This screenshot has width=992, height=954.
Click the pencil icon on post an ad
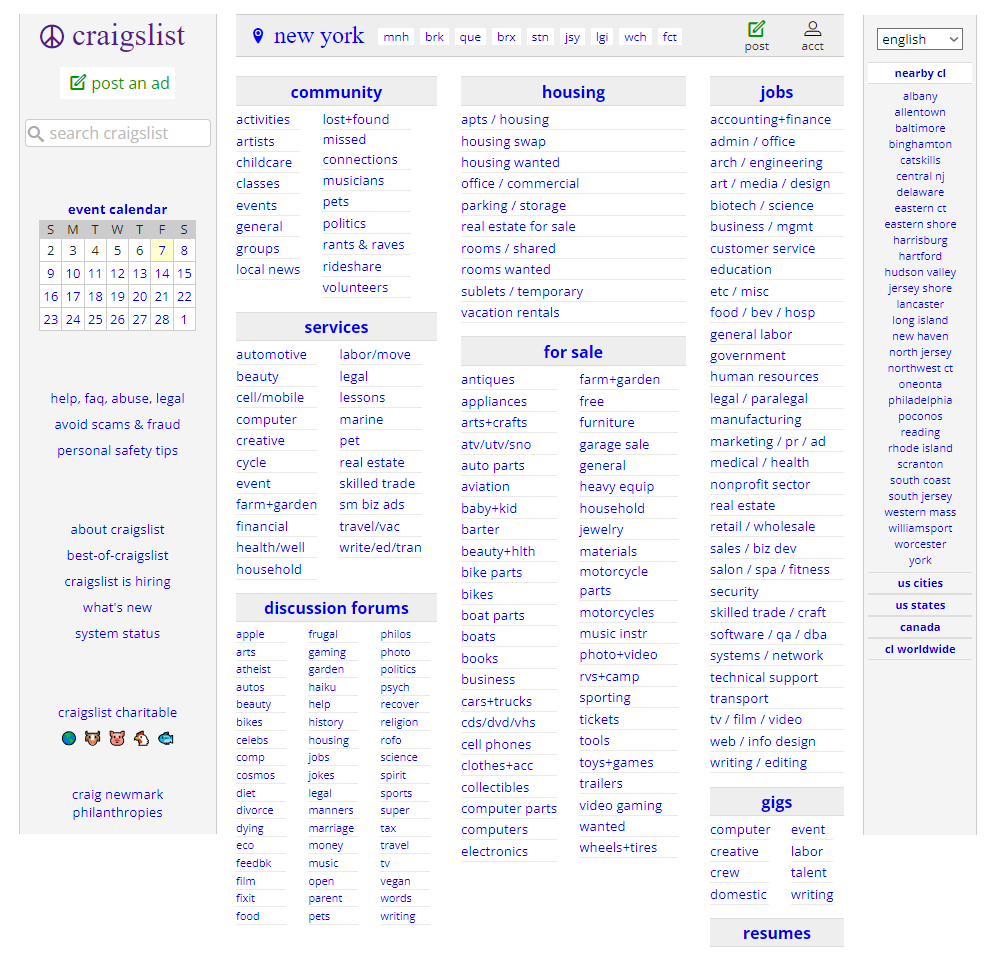(77, 82)
